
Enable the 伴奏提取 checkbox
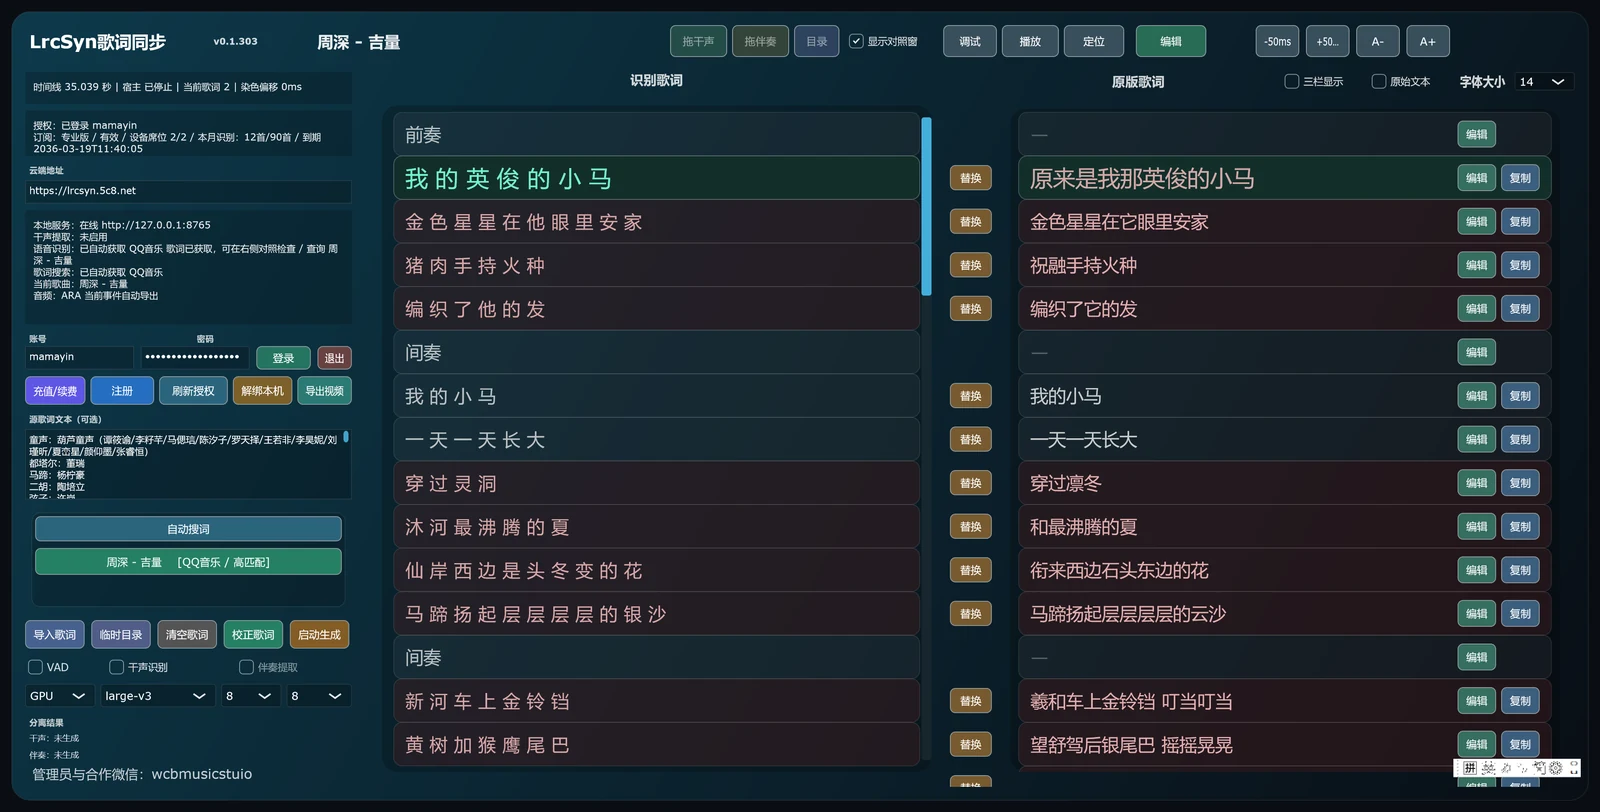pyautogui.click(x=246, y=667)
